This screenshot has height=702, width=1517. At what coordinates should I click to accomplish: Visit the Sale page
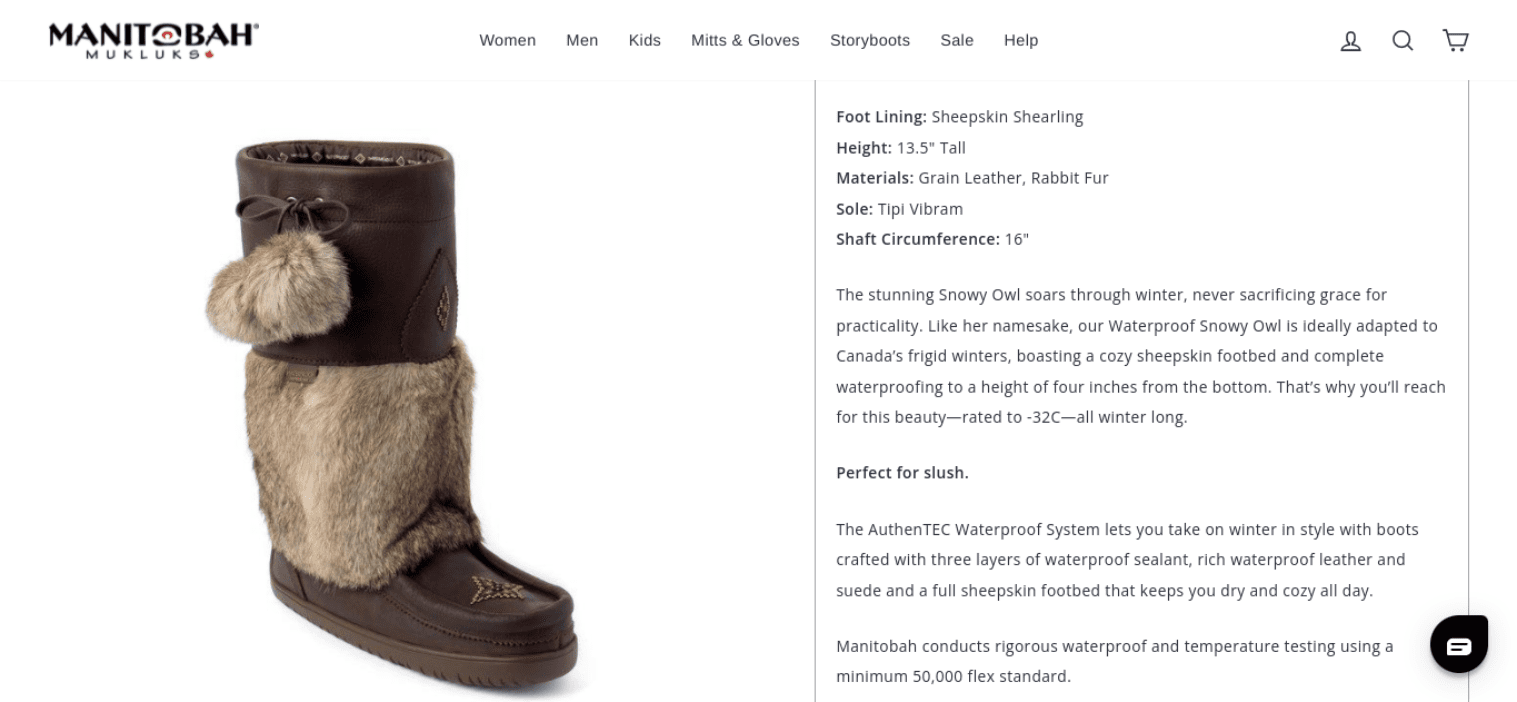coord(956,40)
